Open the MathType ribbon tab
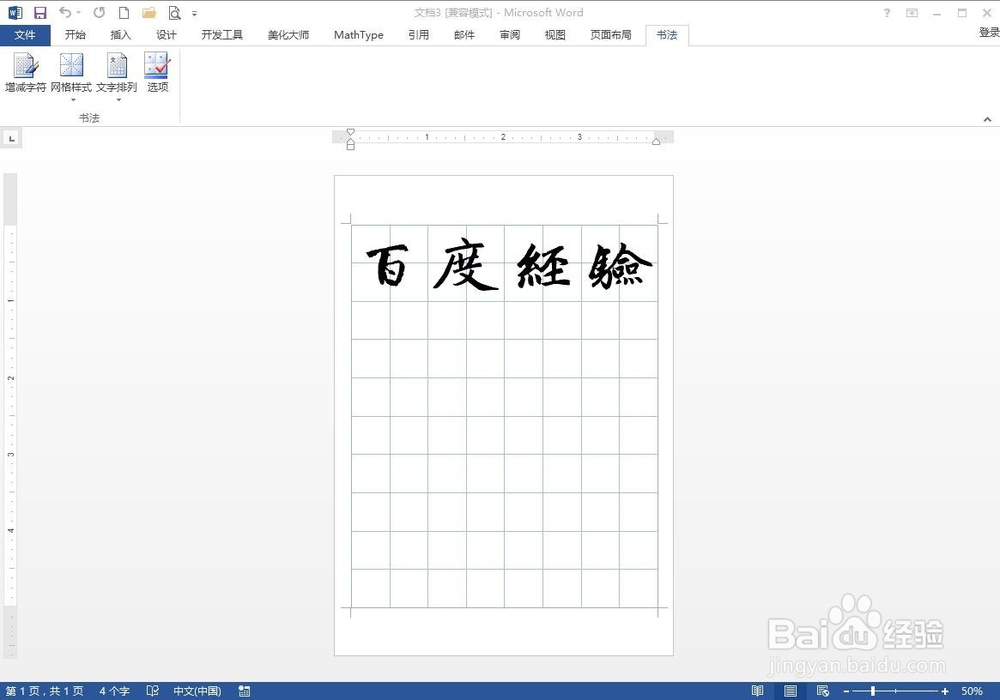1000x700 pixels. tap(358, 34)
